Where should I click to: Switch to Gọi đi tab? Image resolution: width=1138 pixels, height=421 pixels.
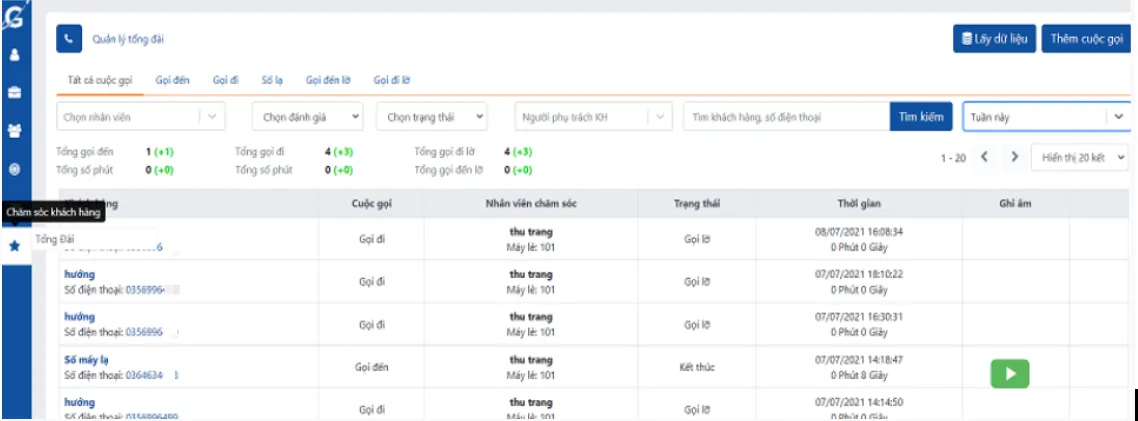click(226, 80)
